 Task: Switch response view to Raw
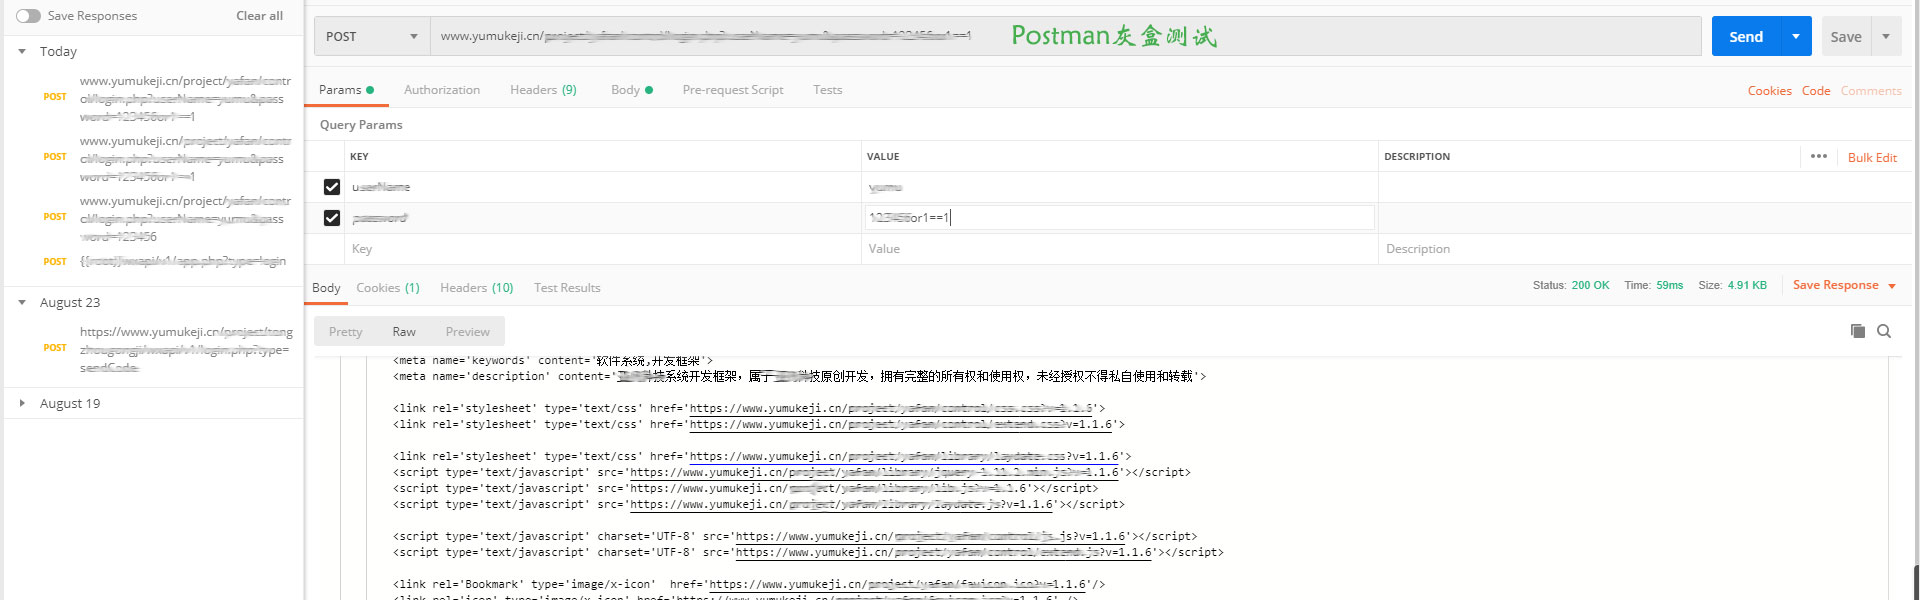(404, 332)
